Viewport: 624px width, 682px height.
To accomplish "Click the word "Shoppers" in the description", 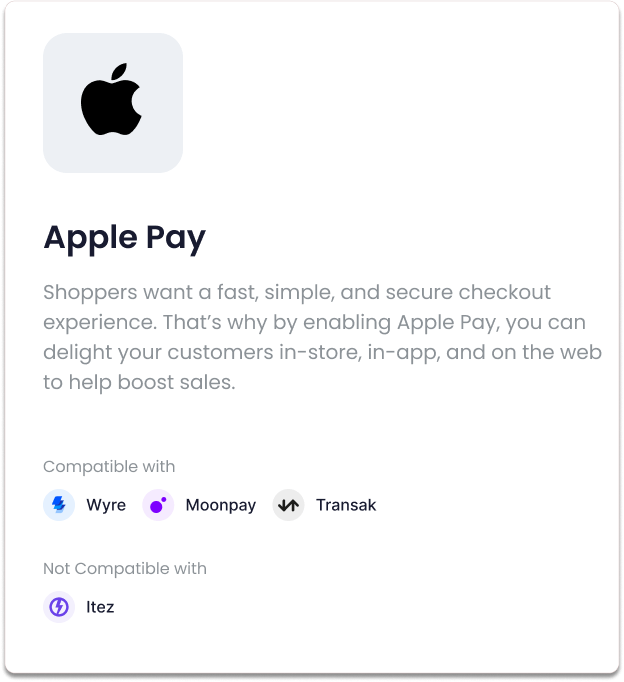I will (90, 293).
